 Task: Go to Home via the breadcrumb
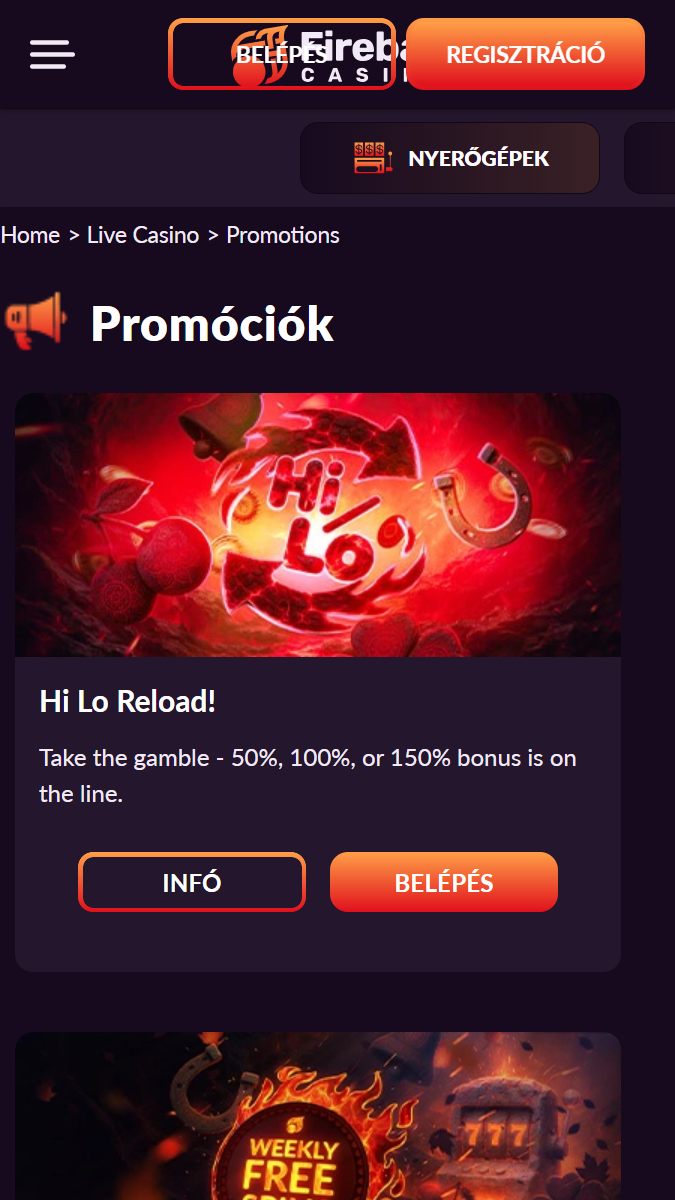[31, 235]
